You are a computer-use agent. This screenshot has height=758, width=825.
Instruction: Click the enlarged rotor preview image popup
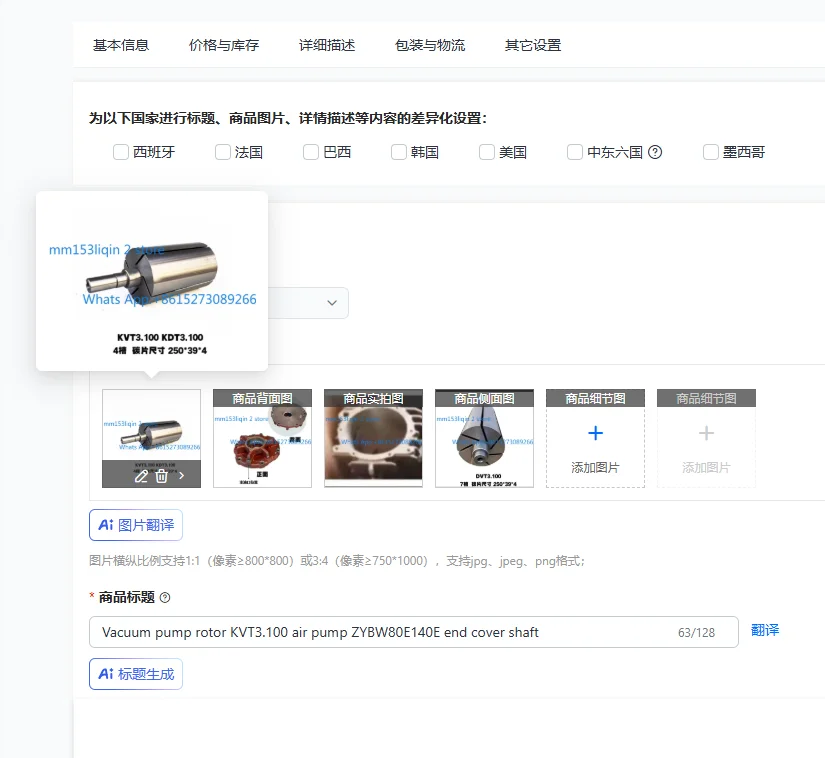click(x=152, y=281)
